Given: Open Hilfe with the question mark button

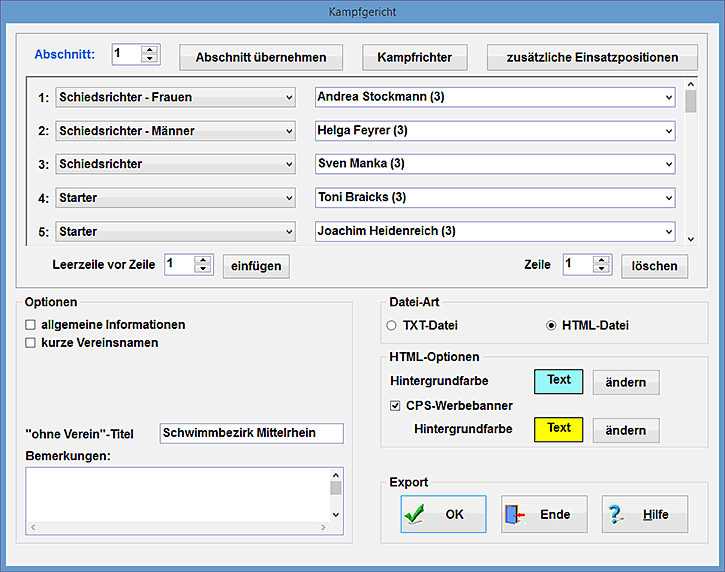Looking at the screenshot, I should point(644,515).
